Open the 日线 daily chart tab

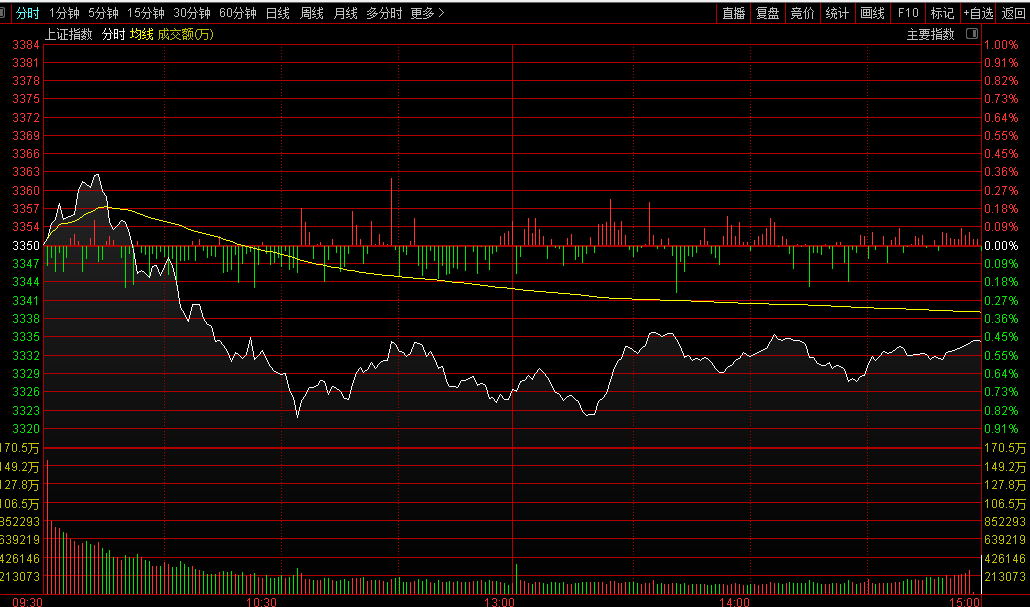(277, 13)
